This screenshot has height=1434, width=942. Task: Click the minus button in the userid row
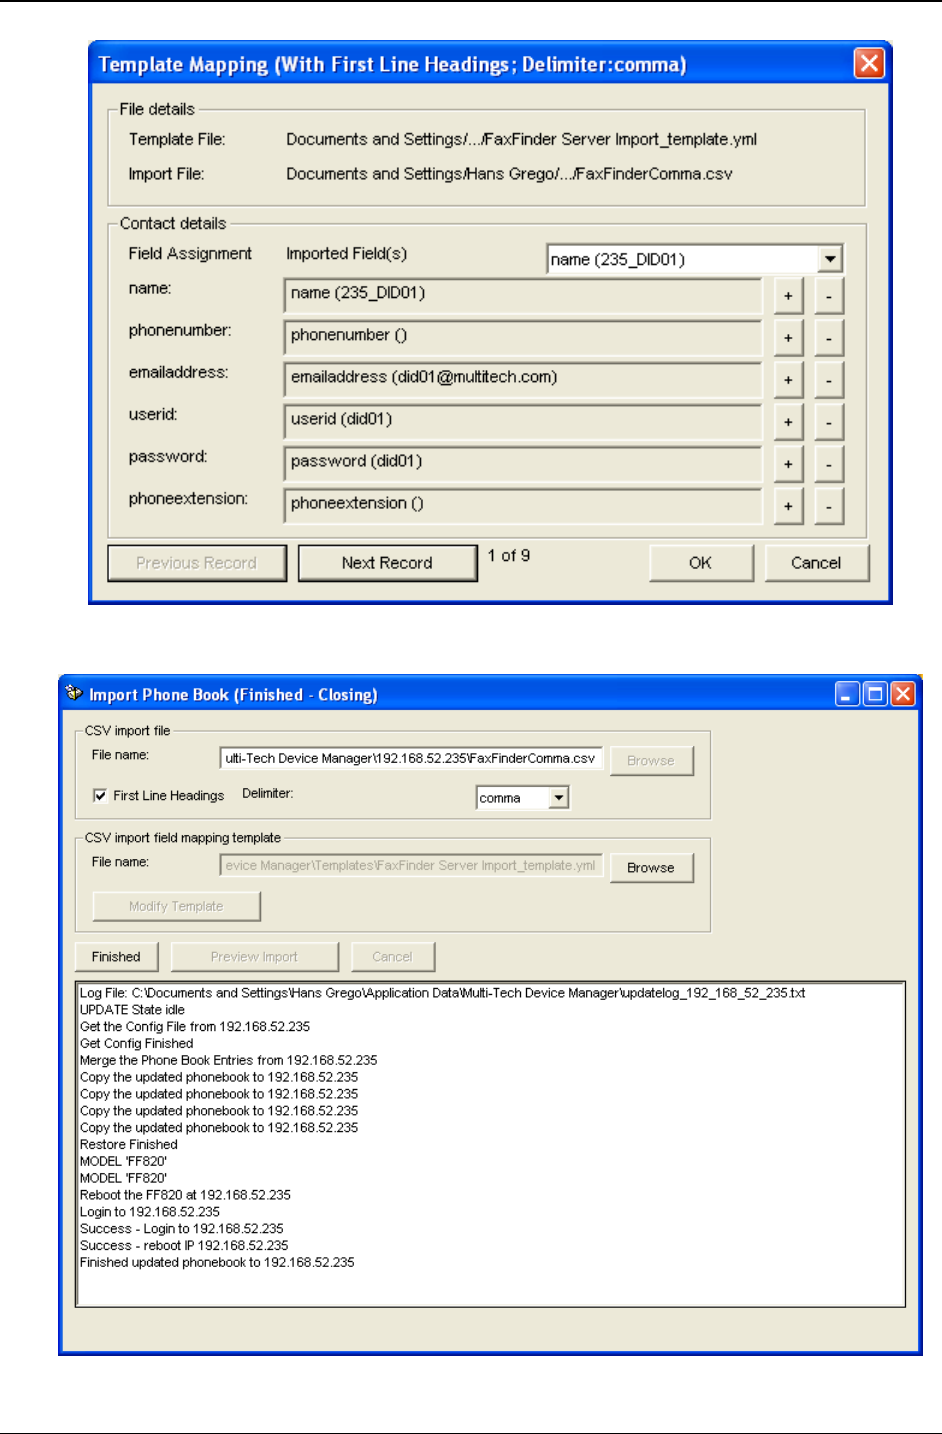(829, 422)
